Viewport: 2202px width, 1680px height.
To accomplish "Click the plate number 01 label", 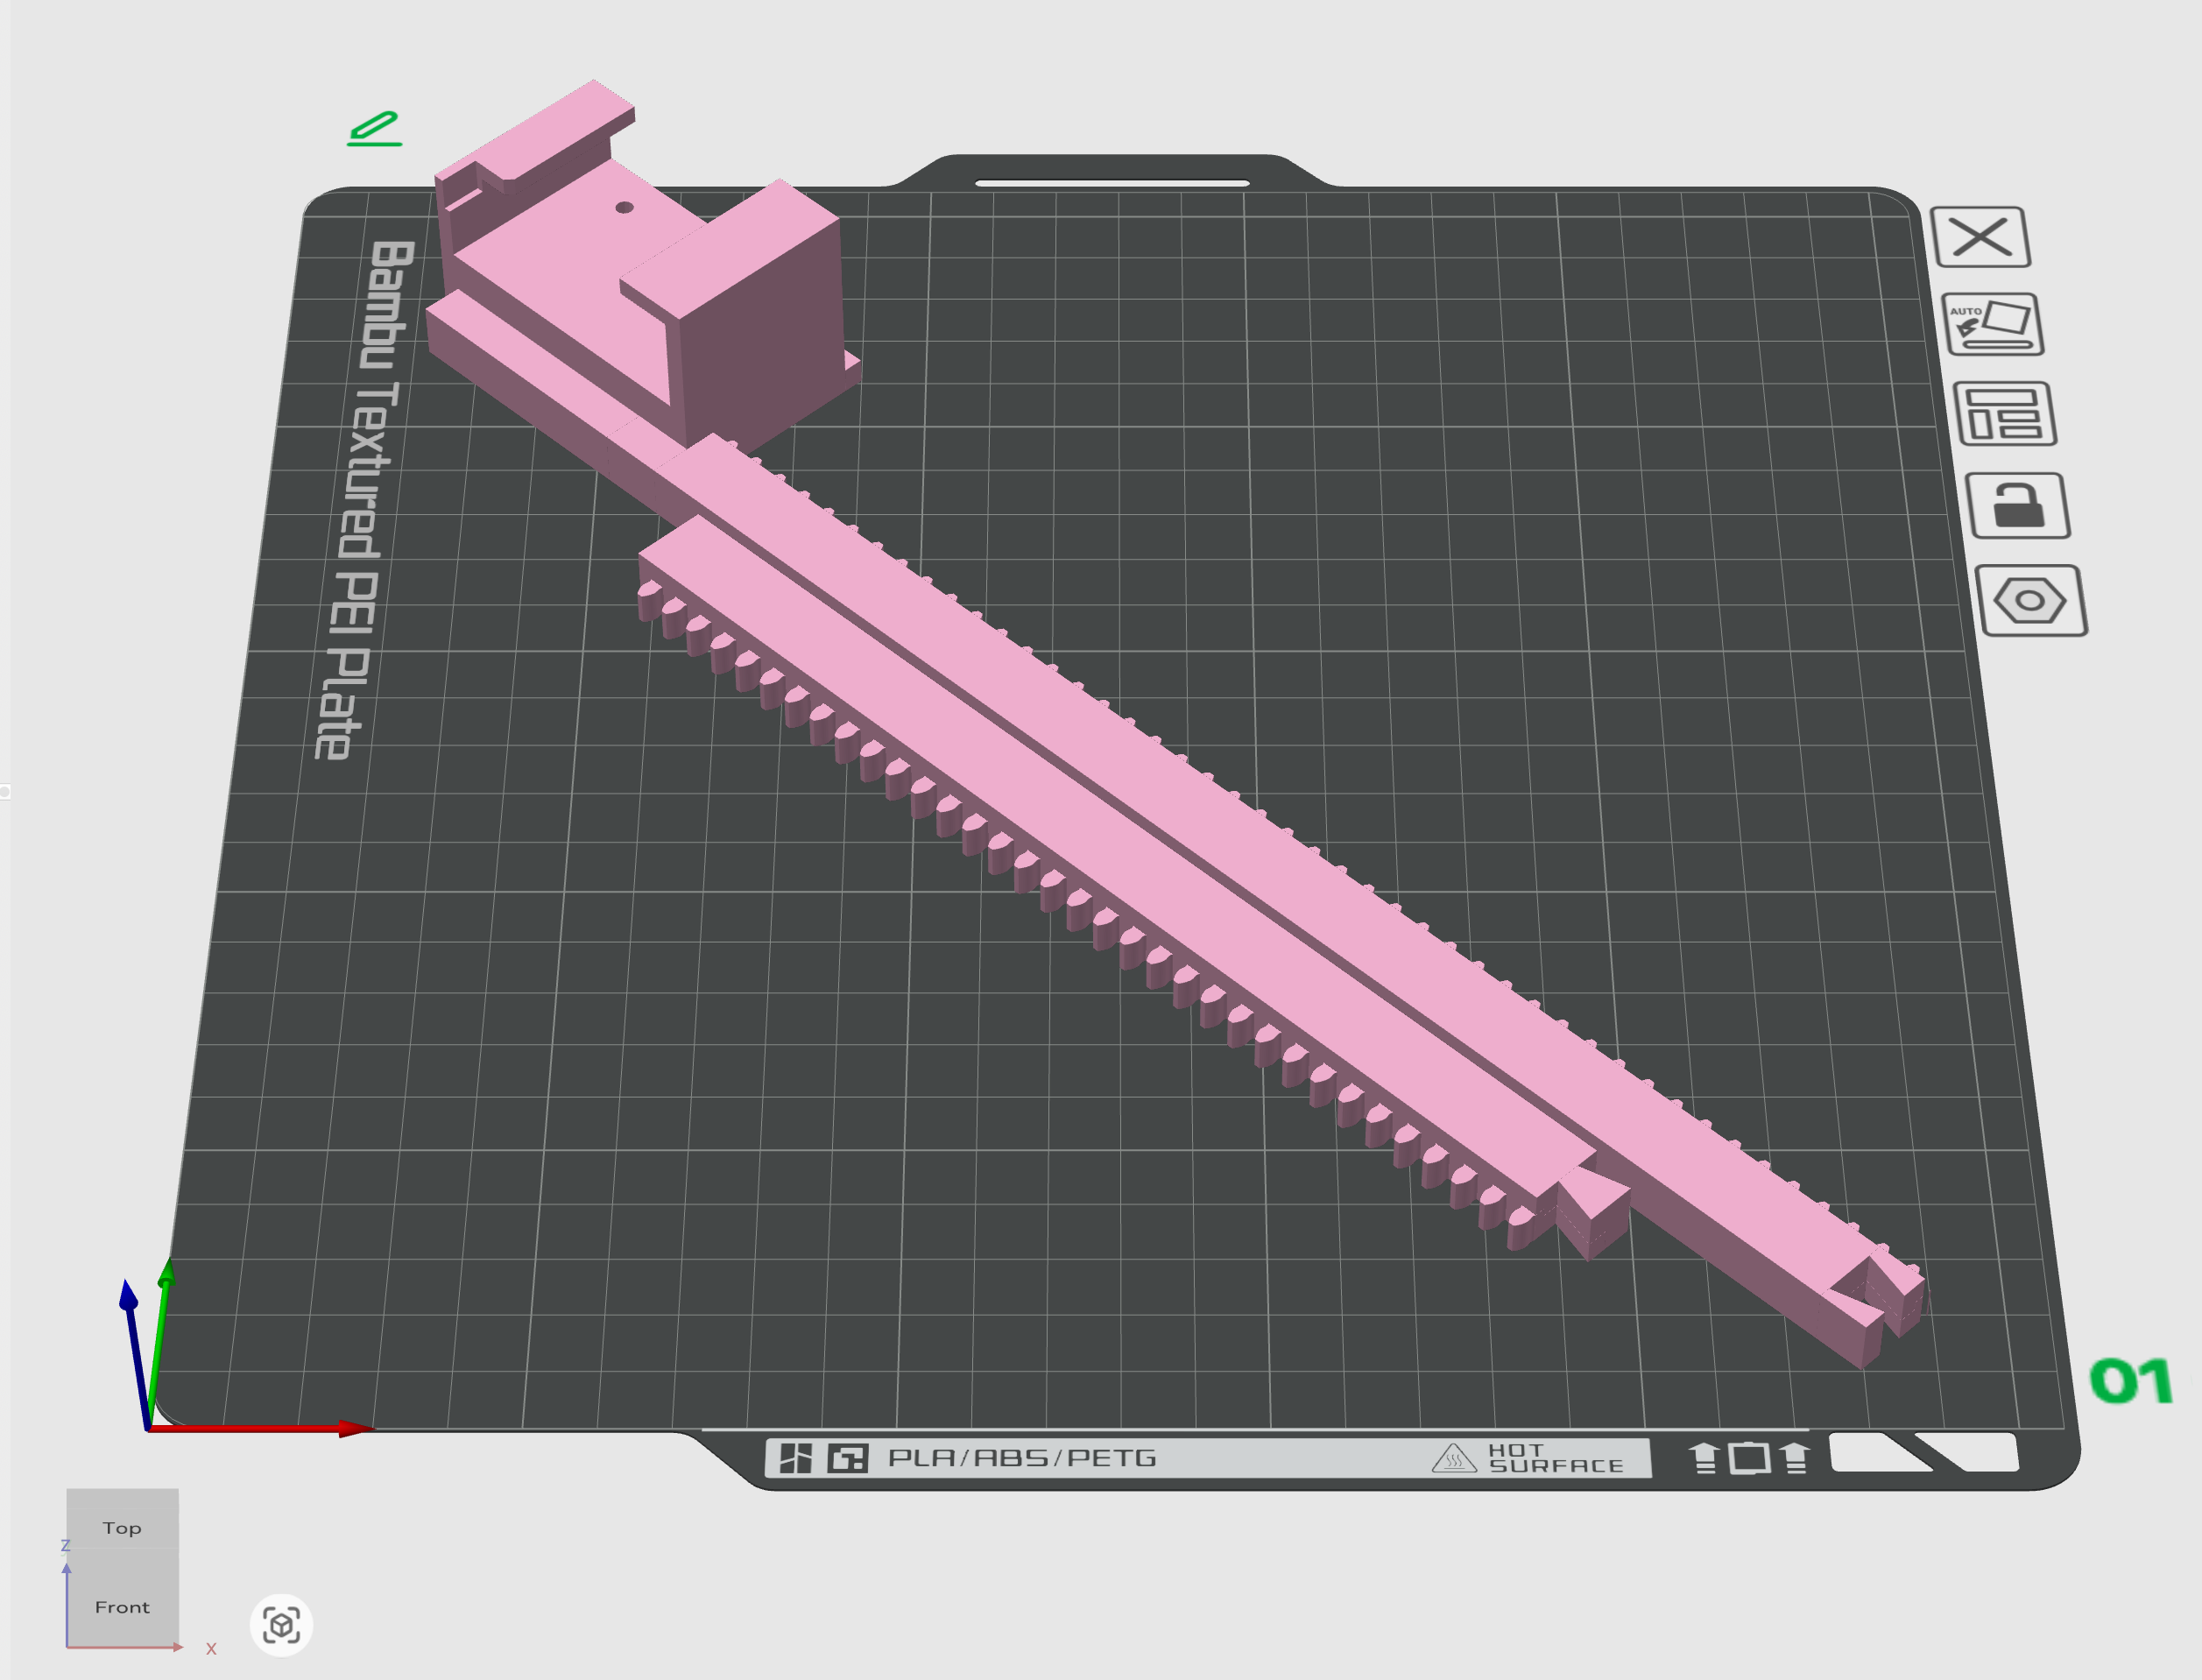I will coord(2132,1381).
